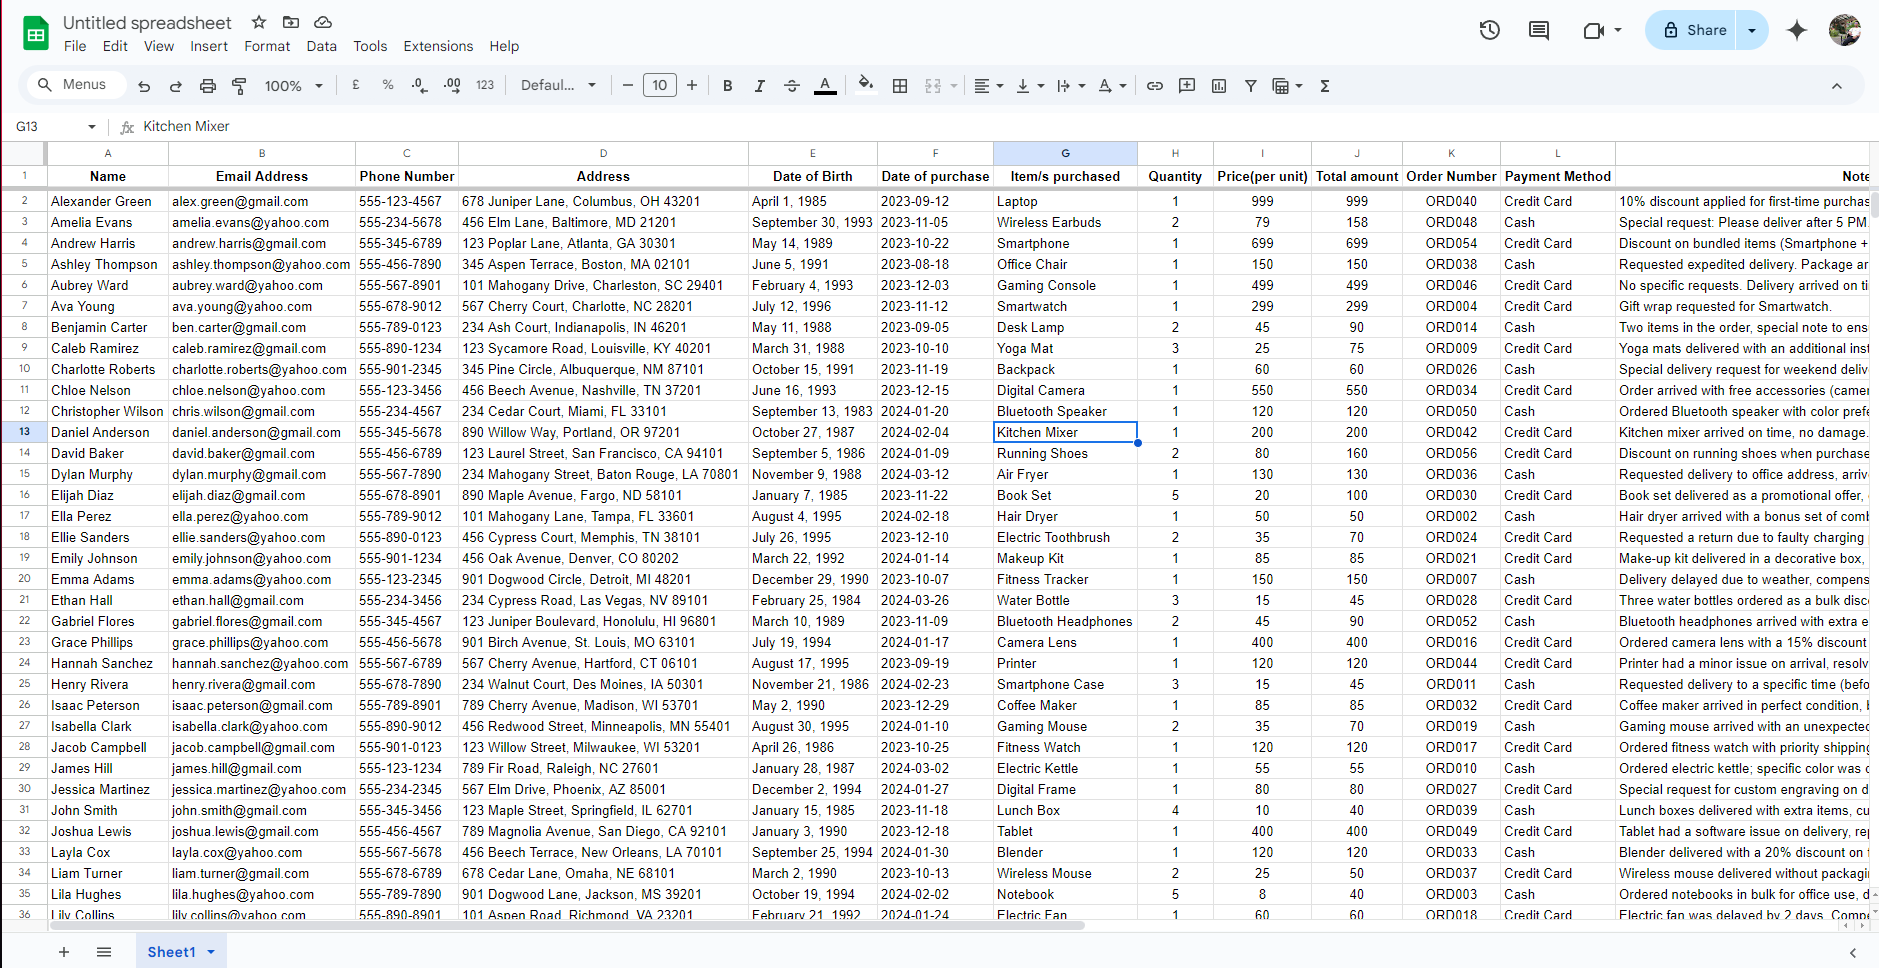Open the Share options dropdown arrow
1879x968 pixels.
[1752, 30]
